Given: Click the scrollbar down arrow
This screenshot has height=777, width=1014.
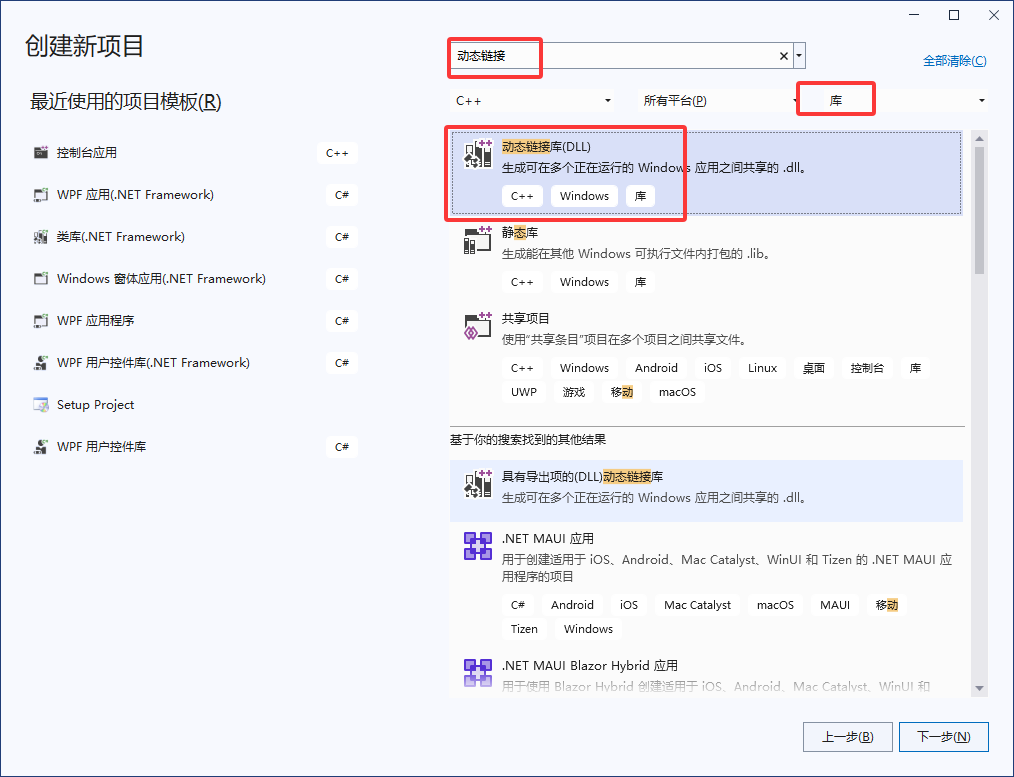Looking at the screenshot, I should (979, 688).
